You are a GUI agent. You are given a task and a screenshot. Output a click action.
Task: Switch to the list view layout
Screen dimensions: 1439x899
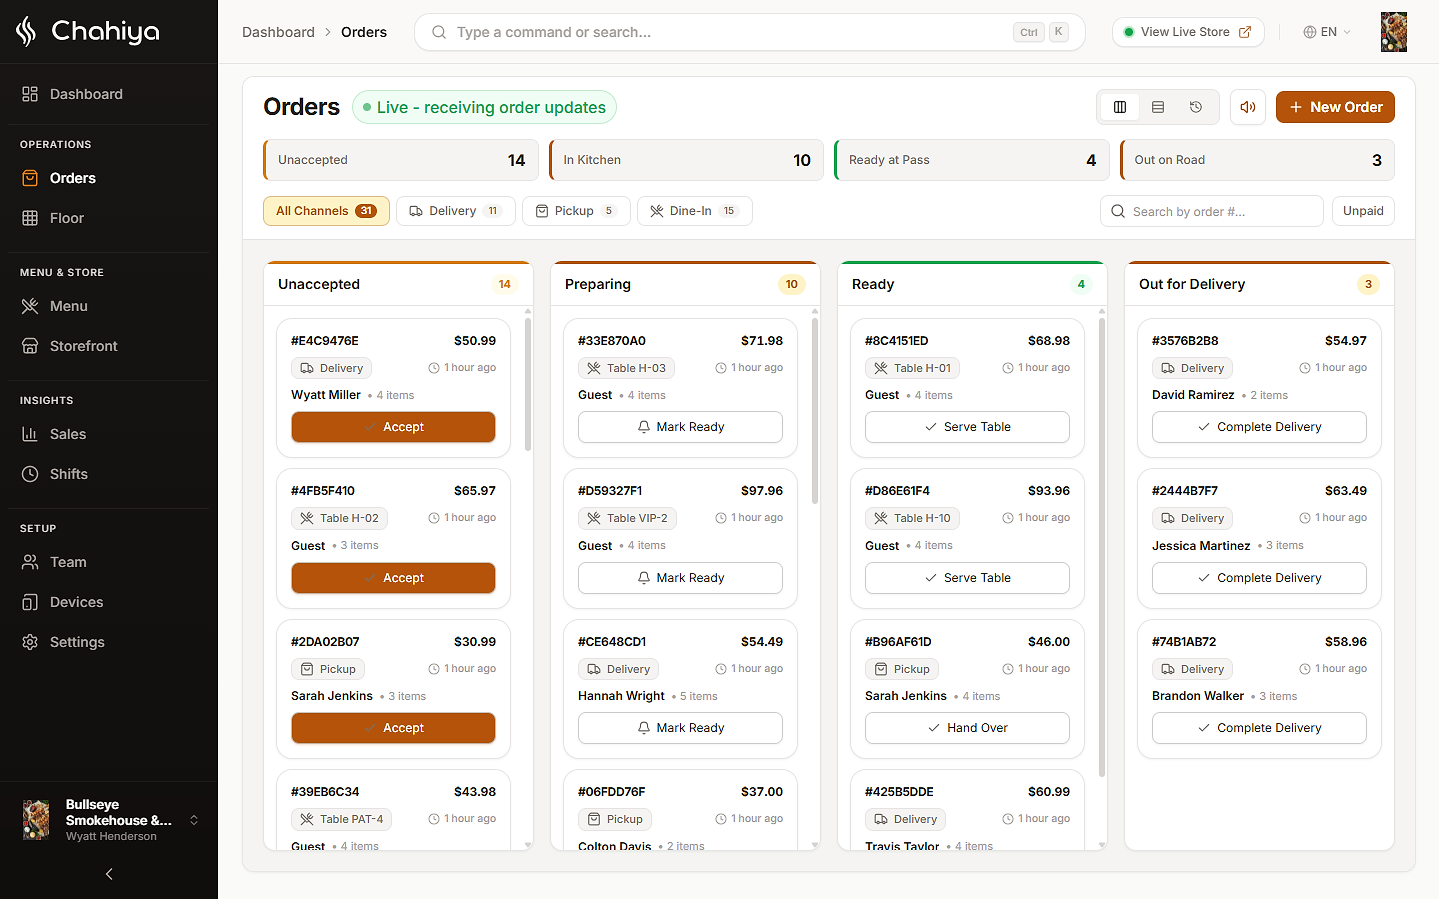1158,107
